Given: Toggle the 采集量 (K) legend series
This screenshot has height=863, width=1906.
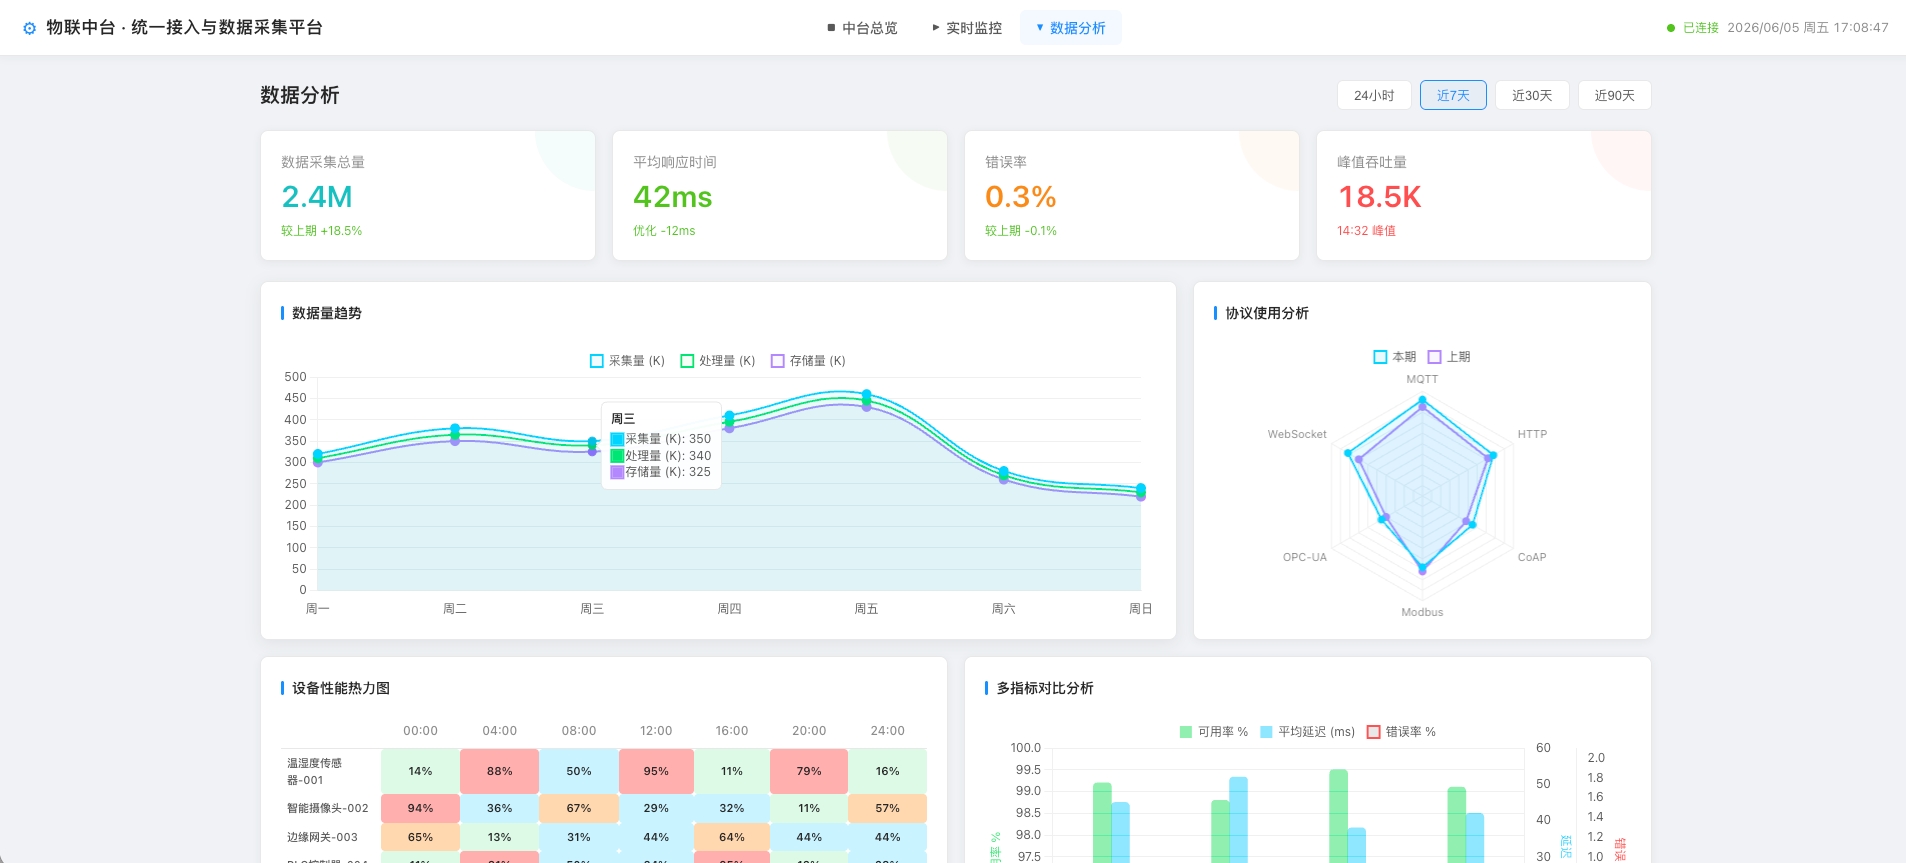Looking at the screenshot, I should 627,361.
